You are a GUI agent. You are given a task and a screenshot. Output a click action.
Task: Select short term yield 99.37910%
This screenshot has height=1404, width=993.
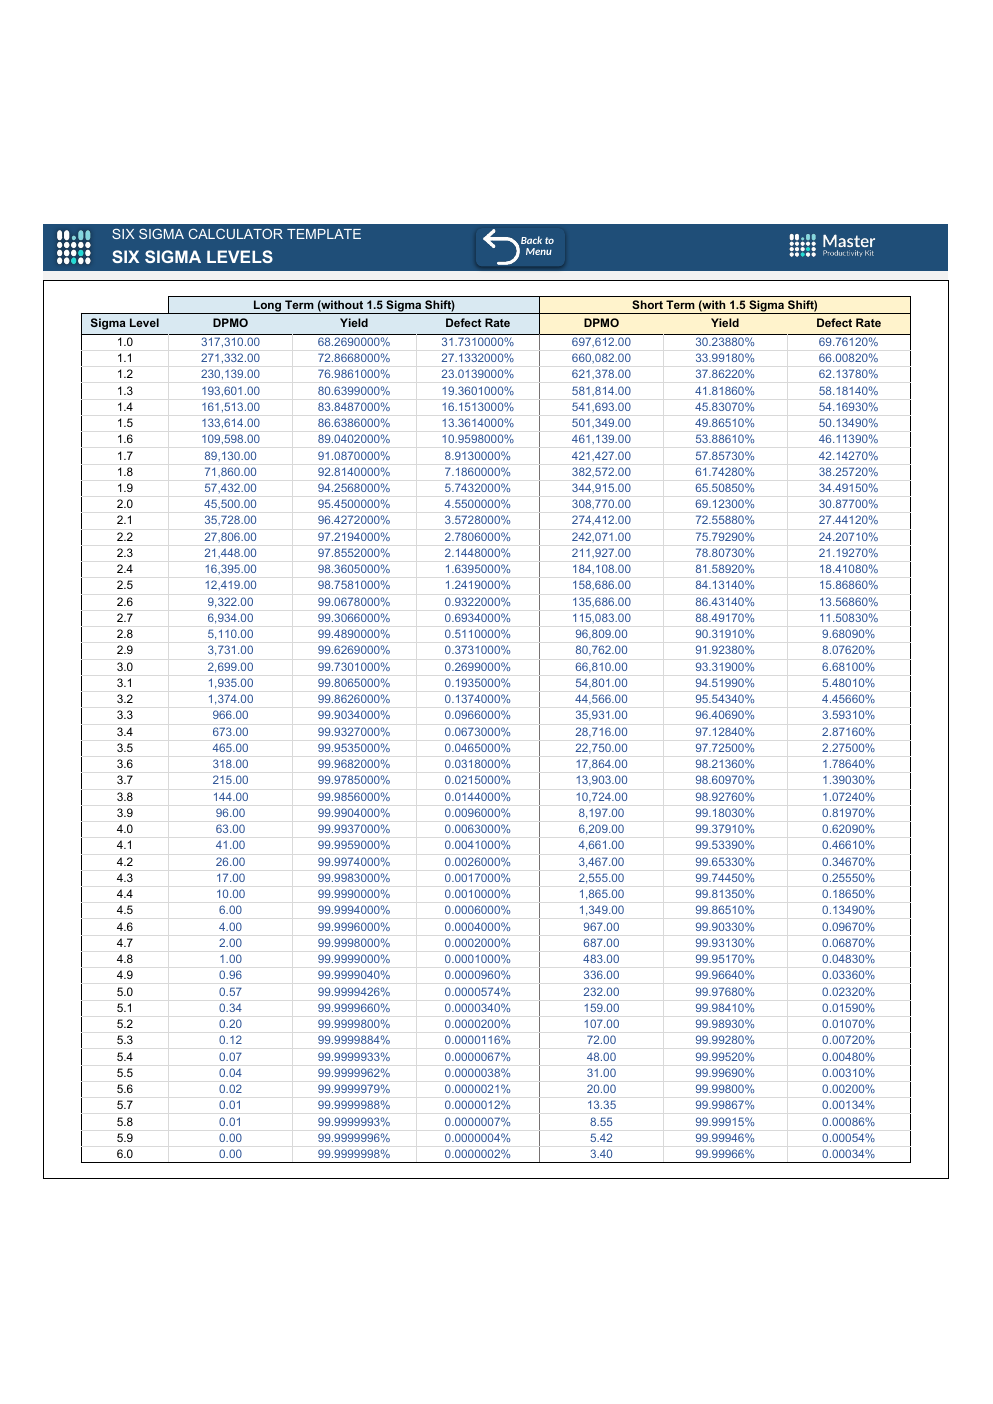(725, 829)
